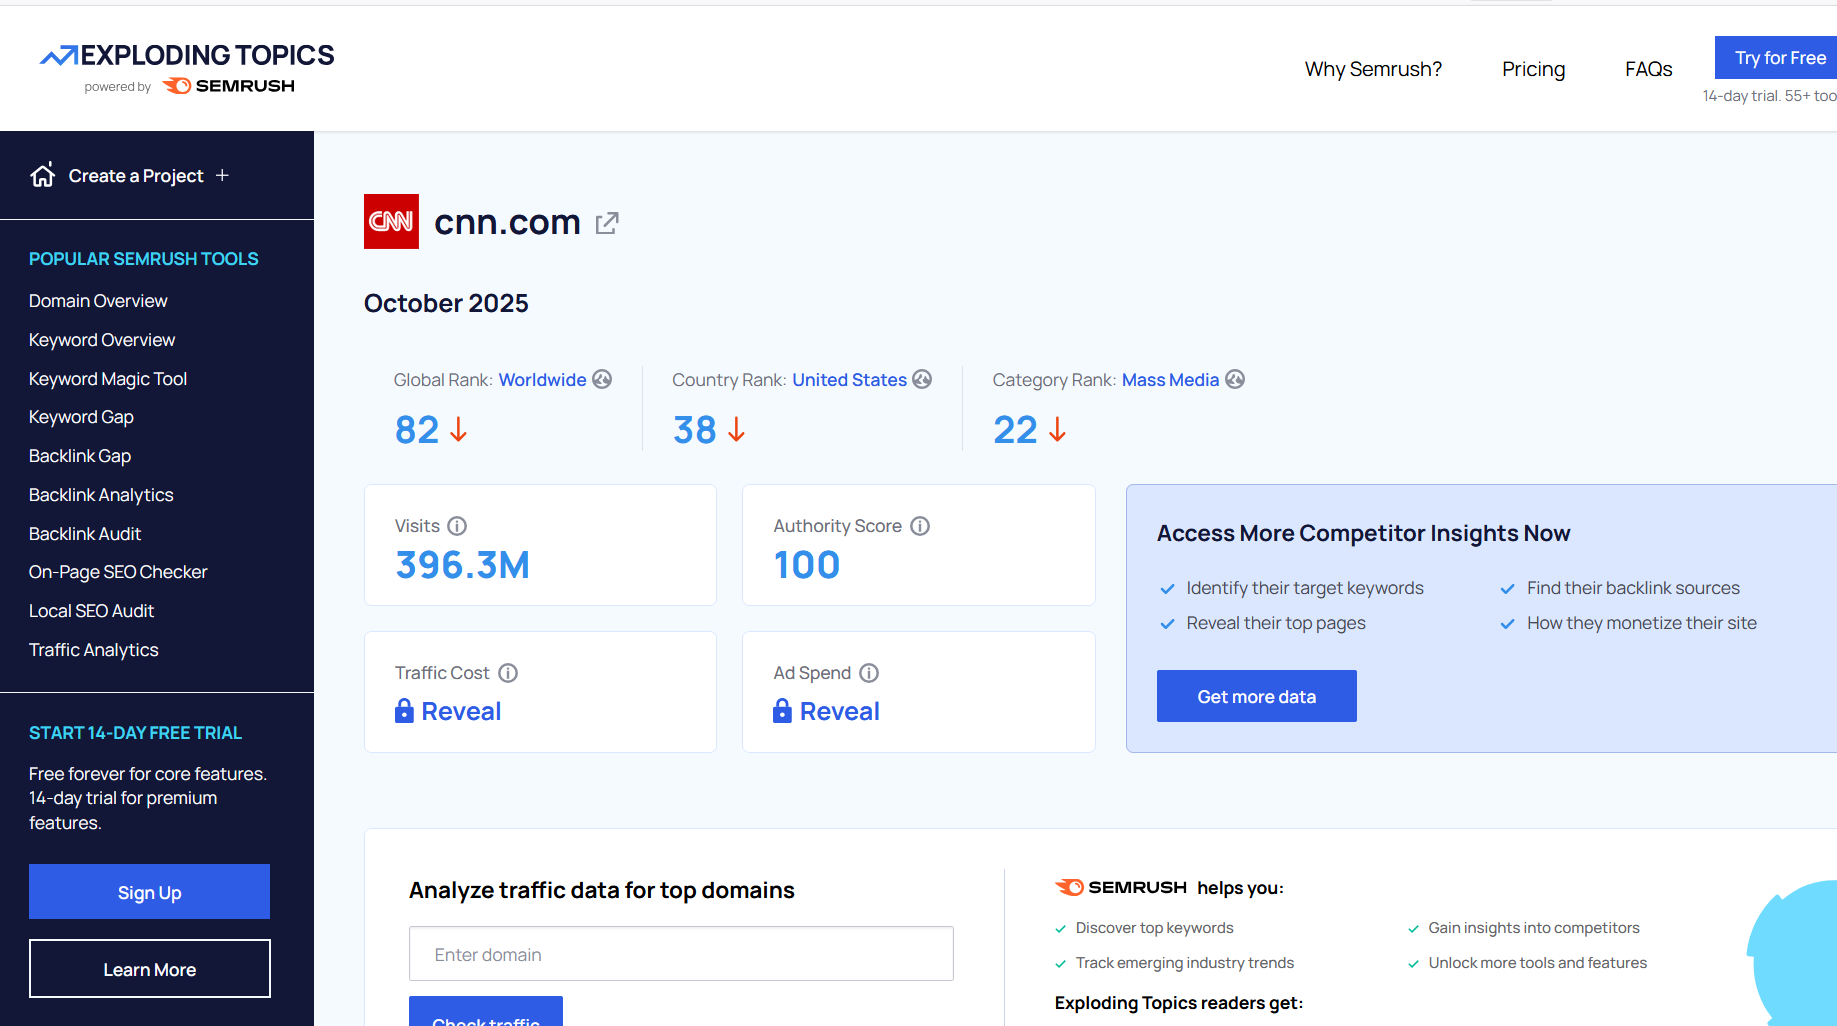
Task: Click 'How they monetize their site' text
Action: point(1642,623)
